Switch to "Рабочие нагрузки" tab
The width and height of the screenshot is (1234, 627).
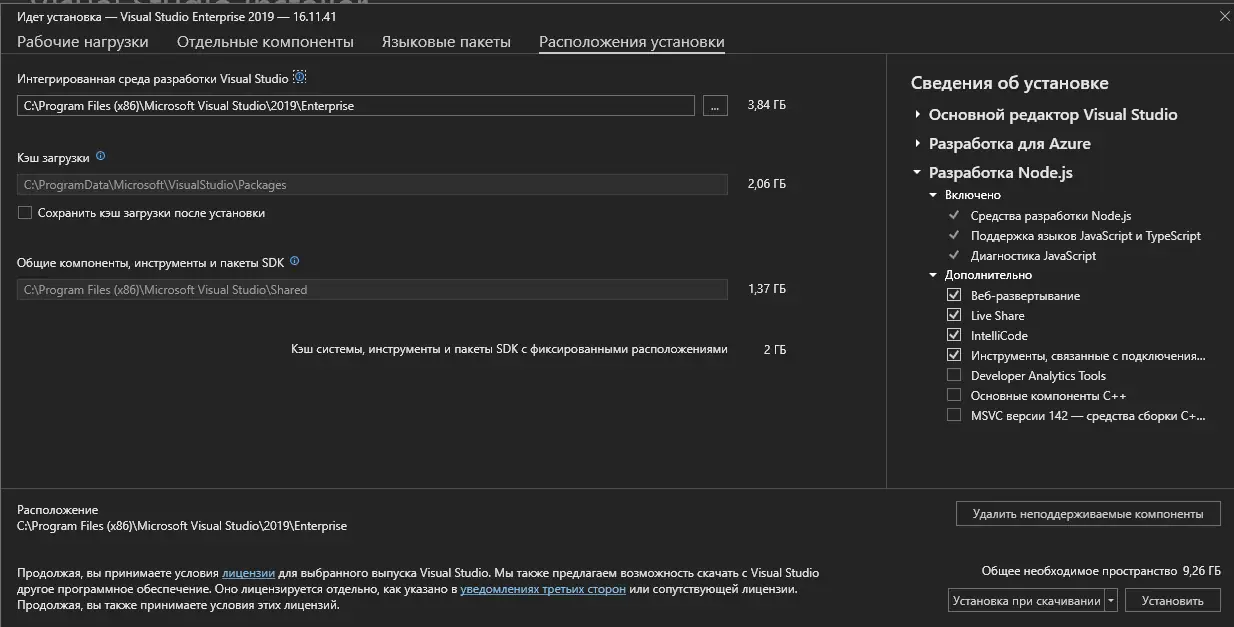tap(83, 42)
